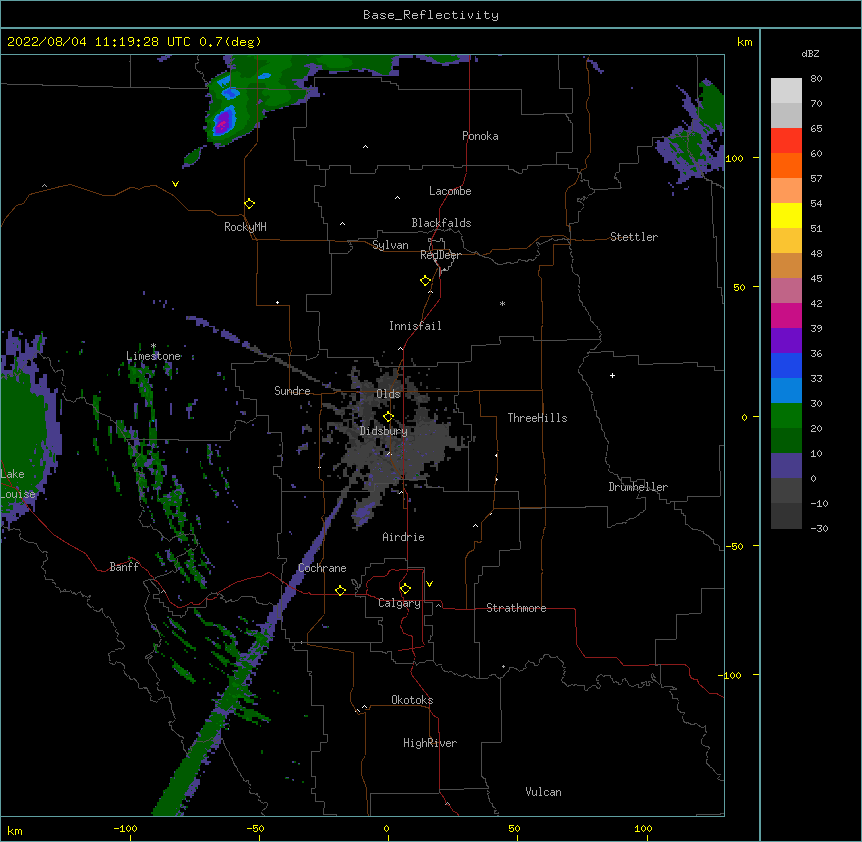Pick the light gray swatch between 80 and 70 dBZ

(x=786, y=91)
